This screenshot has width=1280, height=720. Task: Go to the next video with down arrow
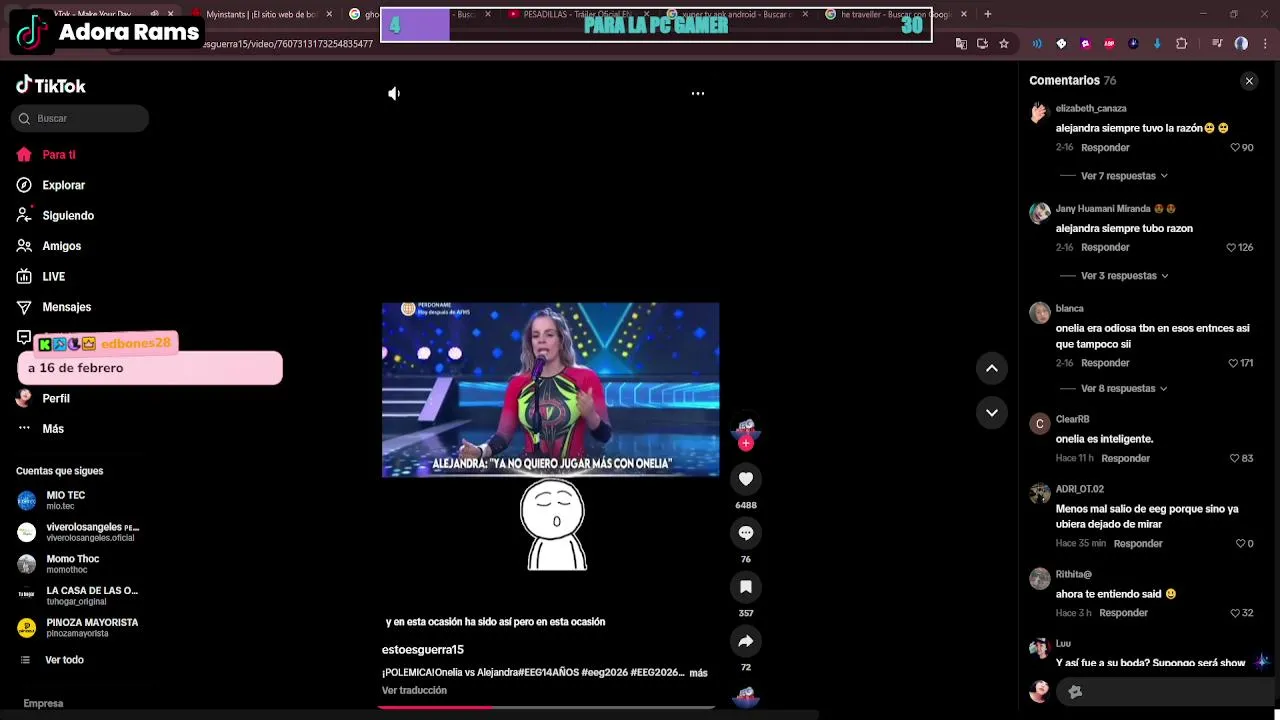992,412
